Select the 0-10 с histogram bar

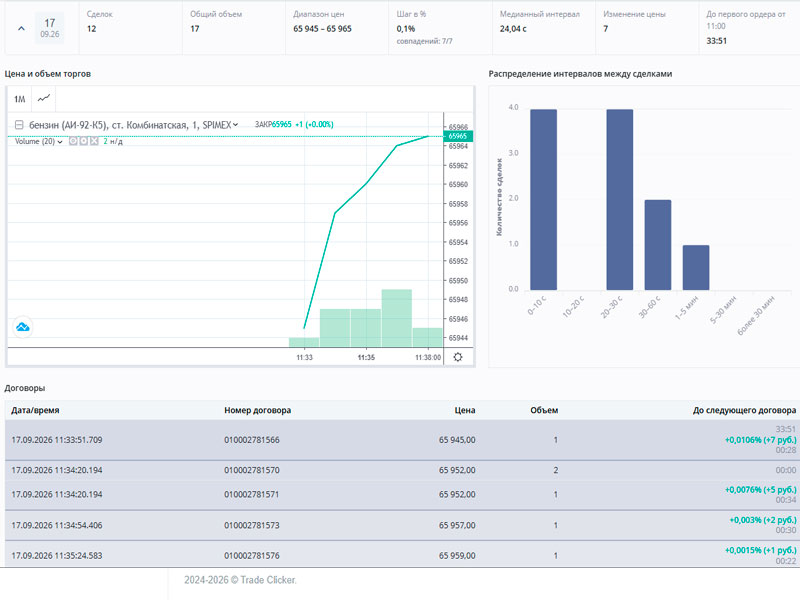pyautogui.click(x=543, y=199)
